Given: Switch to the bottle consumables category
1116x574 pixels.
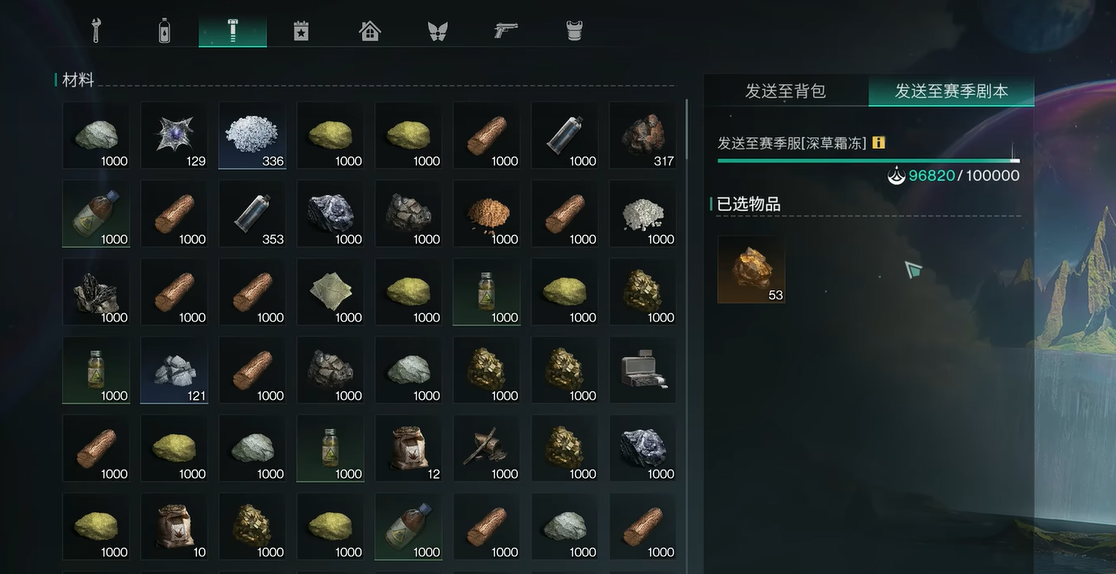Looking at the screenshot, I should click(164, 31).
